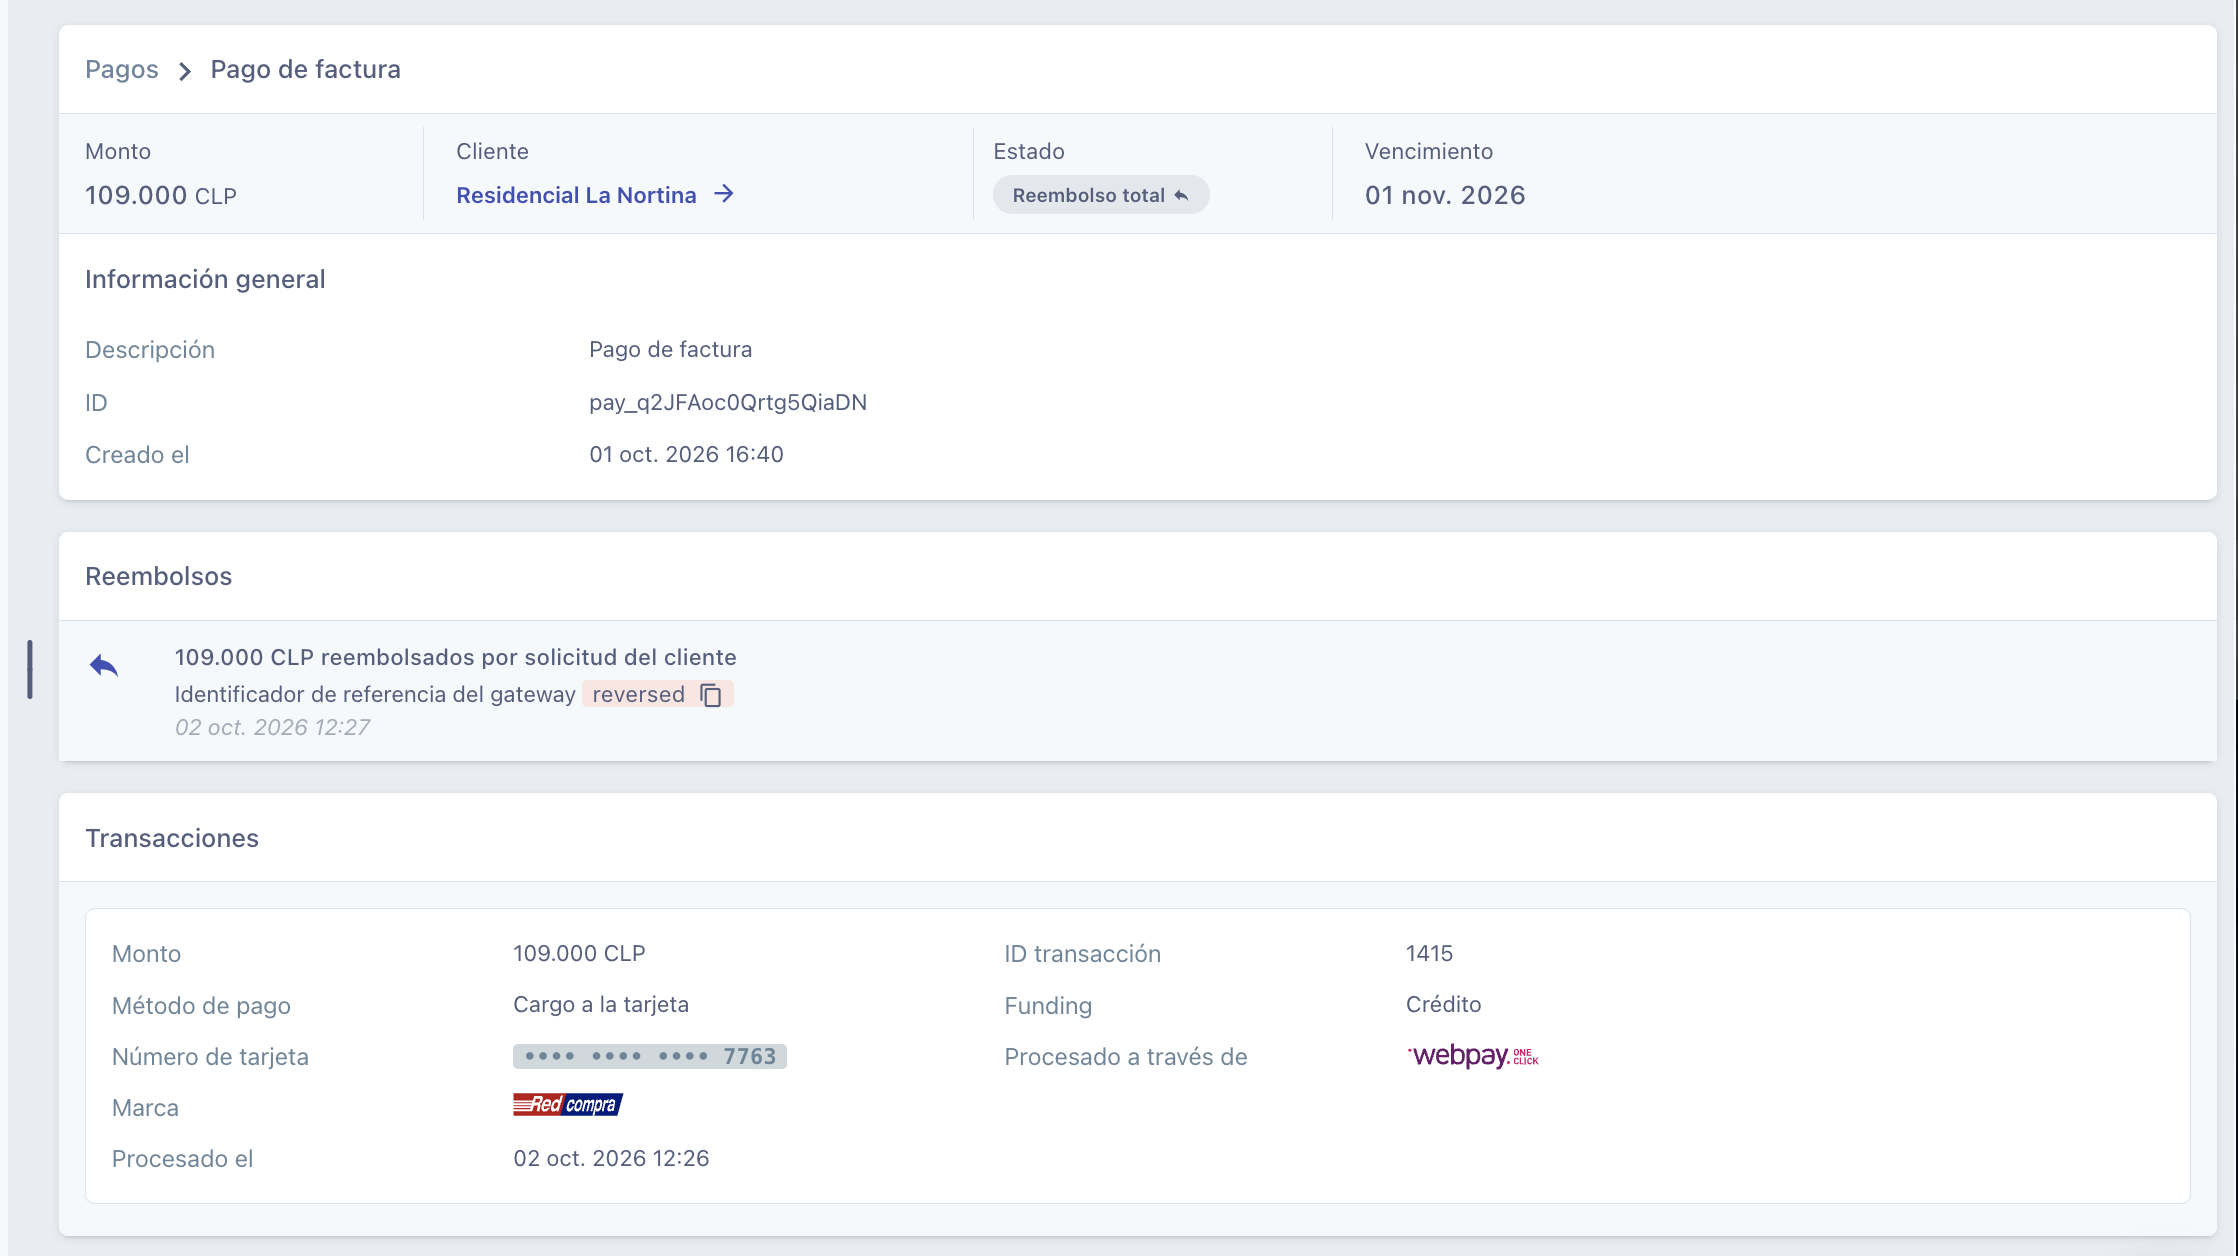Image resolution: width=2238 pixels, height=1256 pixels.
Task: Click the refund timestamp 02 oct. 2026 12:27
Action: [x=272, y=727]
